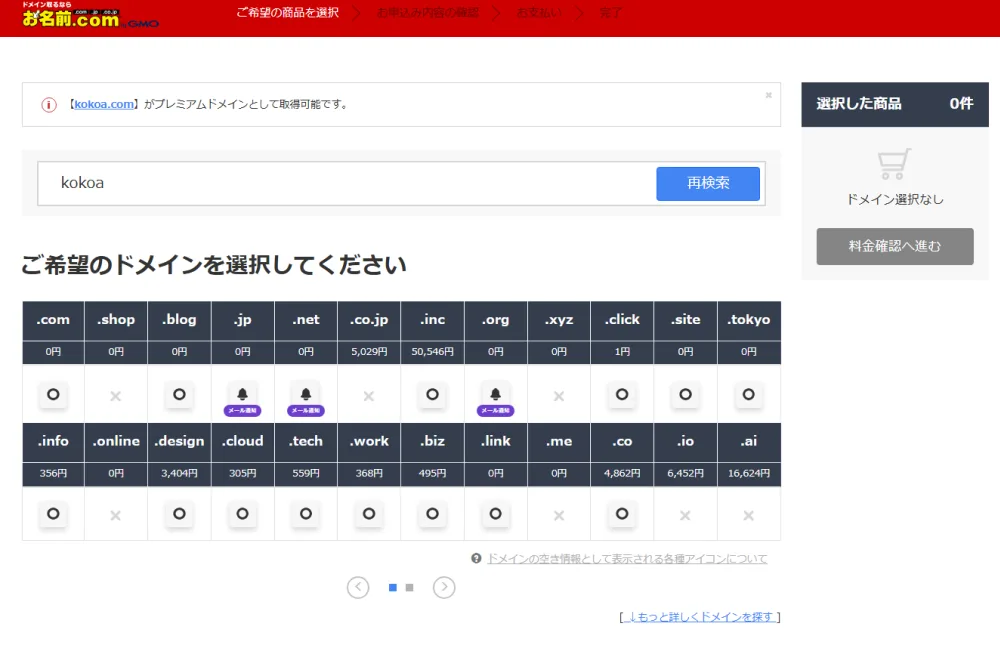Select the .blog domain availability circle

point(179,394)
